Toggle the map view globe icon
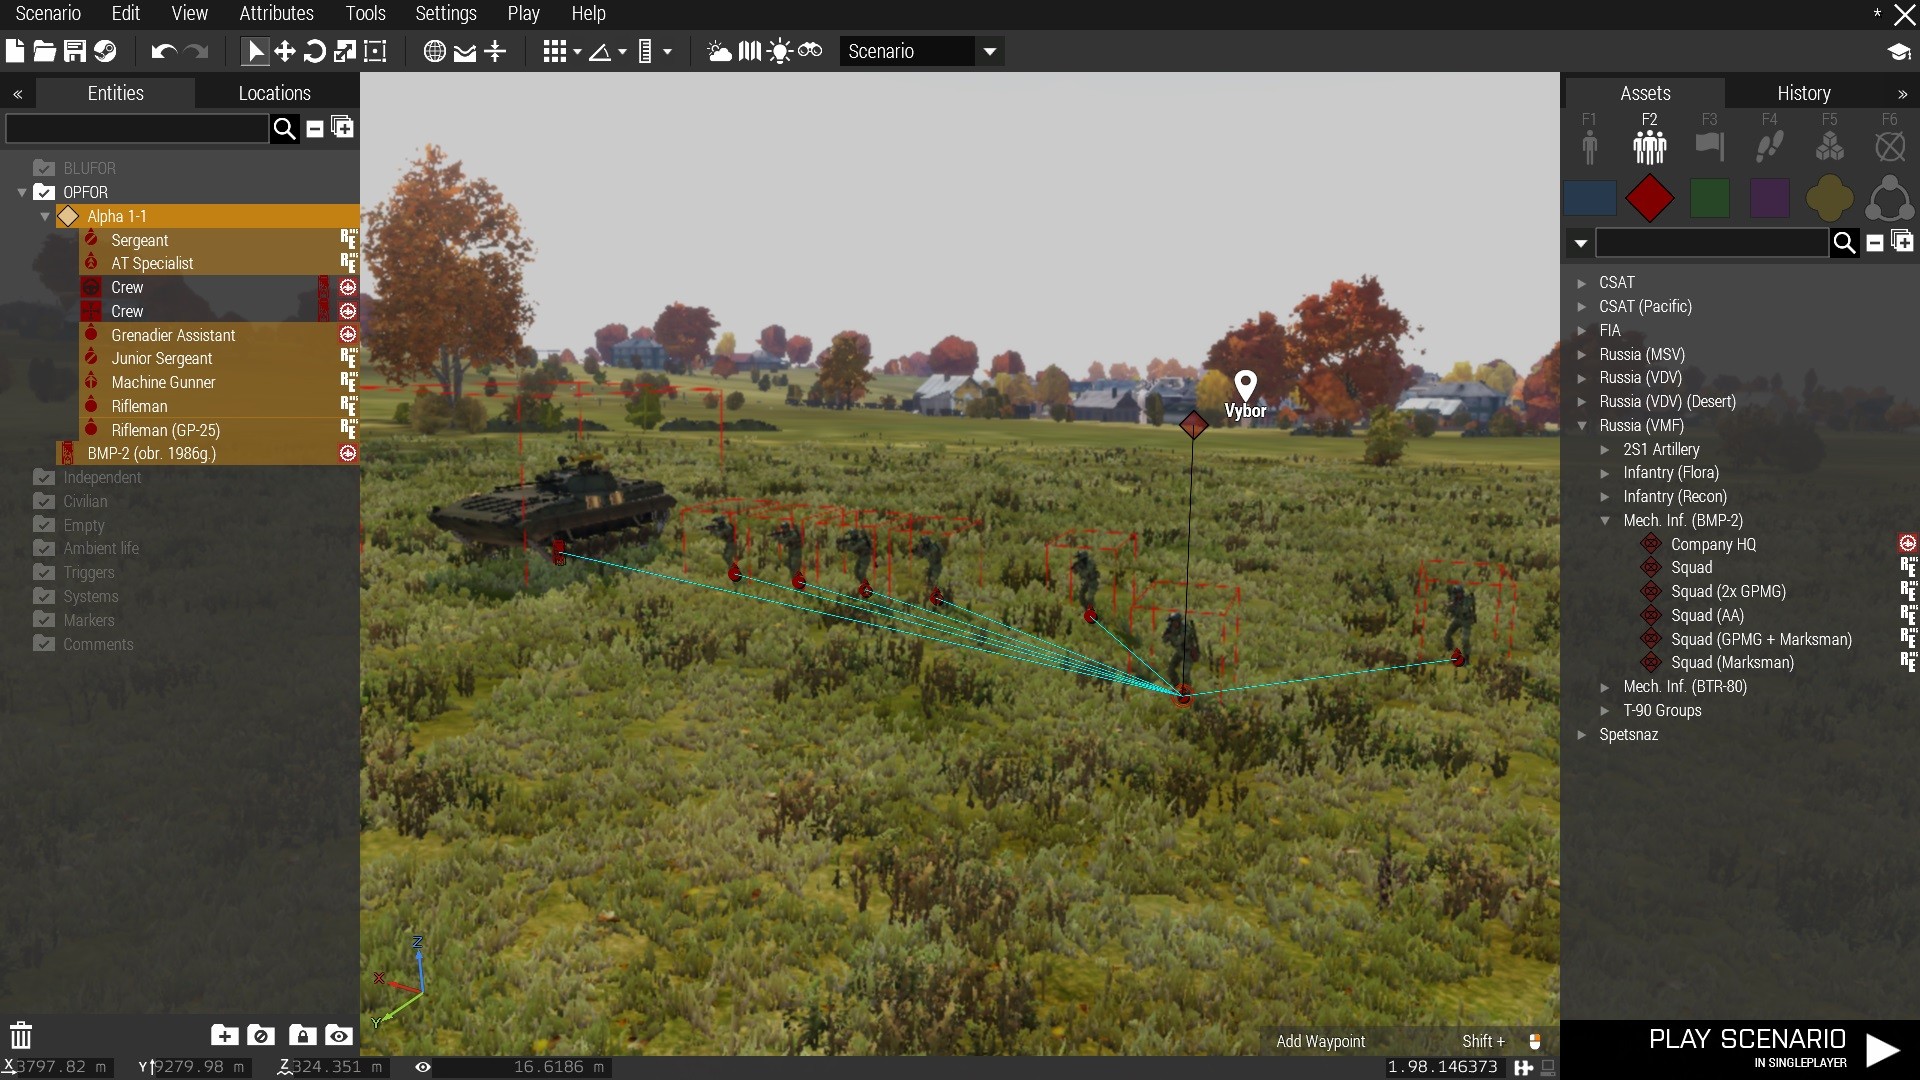This screenshot has width=1920, height=1080. click(x=434, y=51)
